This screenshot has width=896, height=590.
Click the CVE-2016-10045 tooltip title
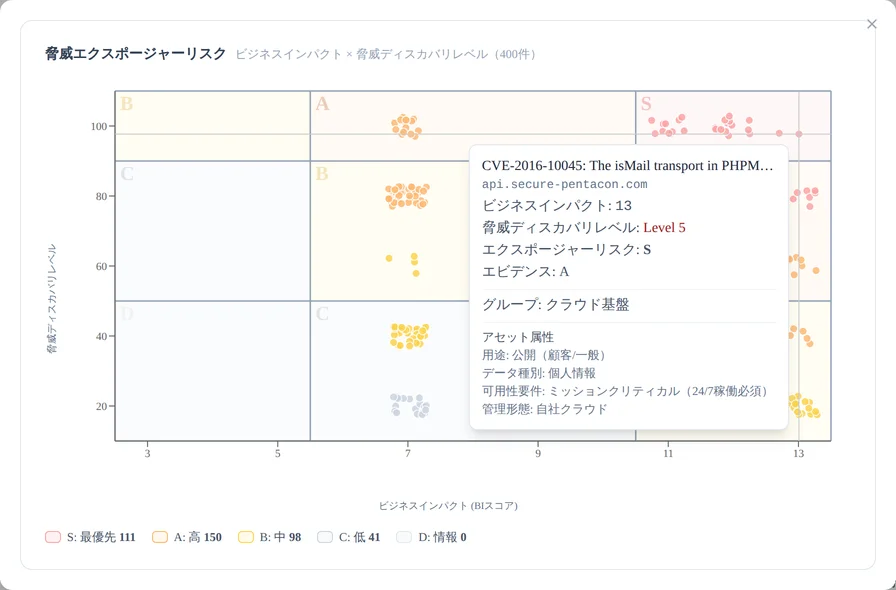pyautogui.click(x=627, y=165)
